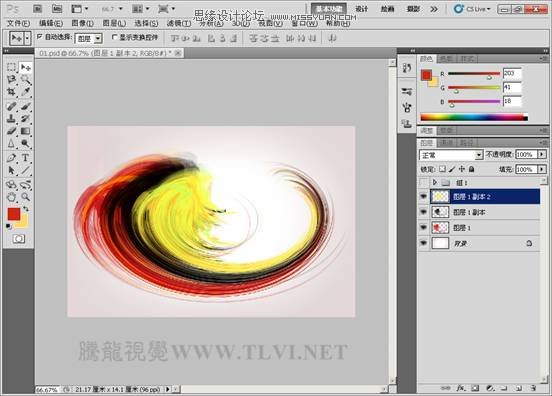The image size is (552, 396).
Task: Expand the 组 1 layer group
Action: tap(435, 182)
